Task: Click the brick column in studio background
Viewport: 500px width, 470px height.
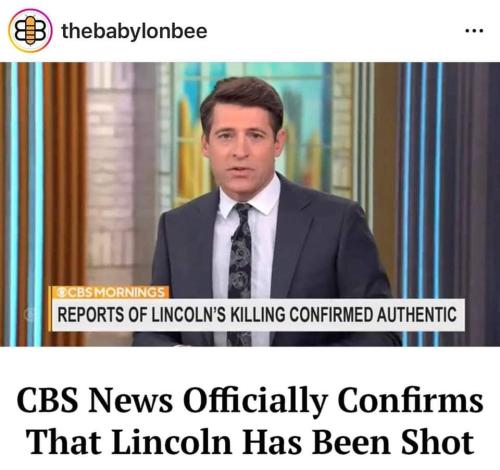Action: (x=110, y=173)
